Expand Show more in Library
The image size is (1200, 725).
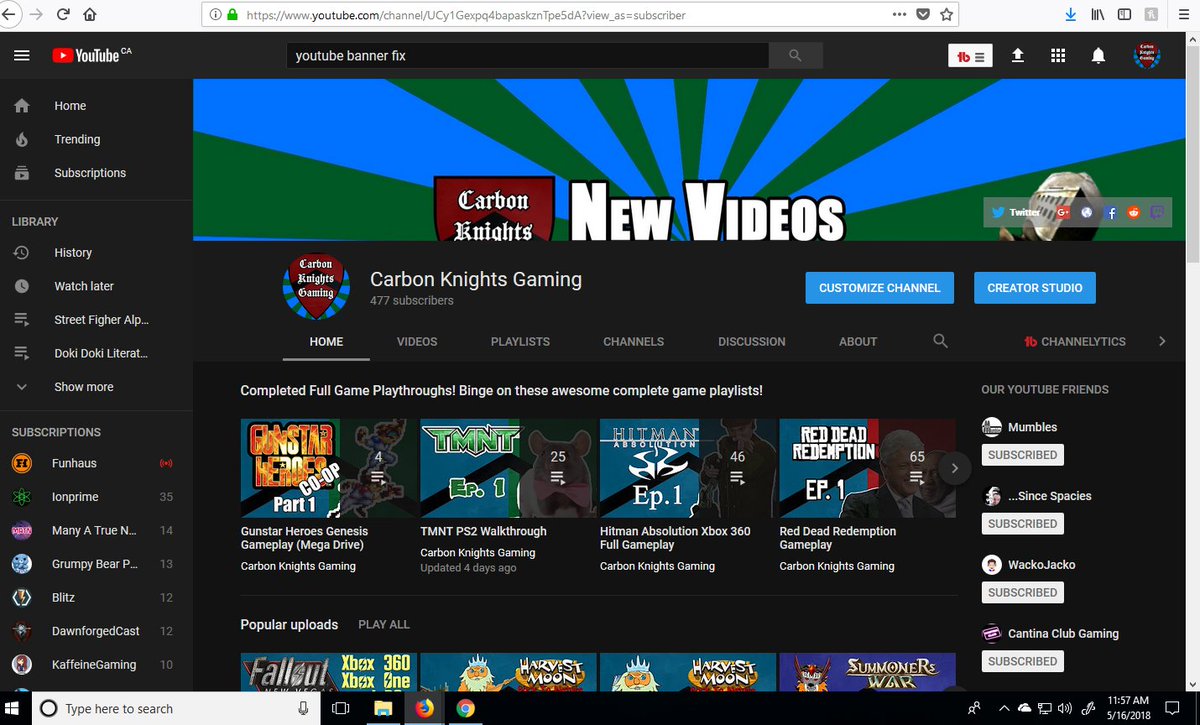(x=84, y=387)
